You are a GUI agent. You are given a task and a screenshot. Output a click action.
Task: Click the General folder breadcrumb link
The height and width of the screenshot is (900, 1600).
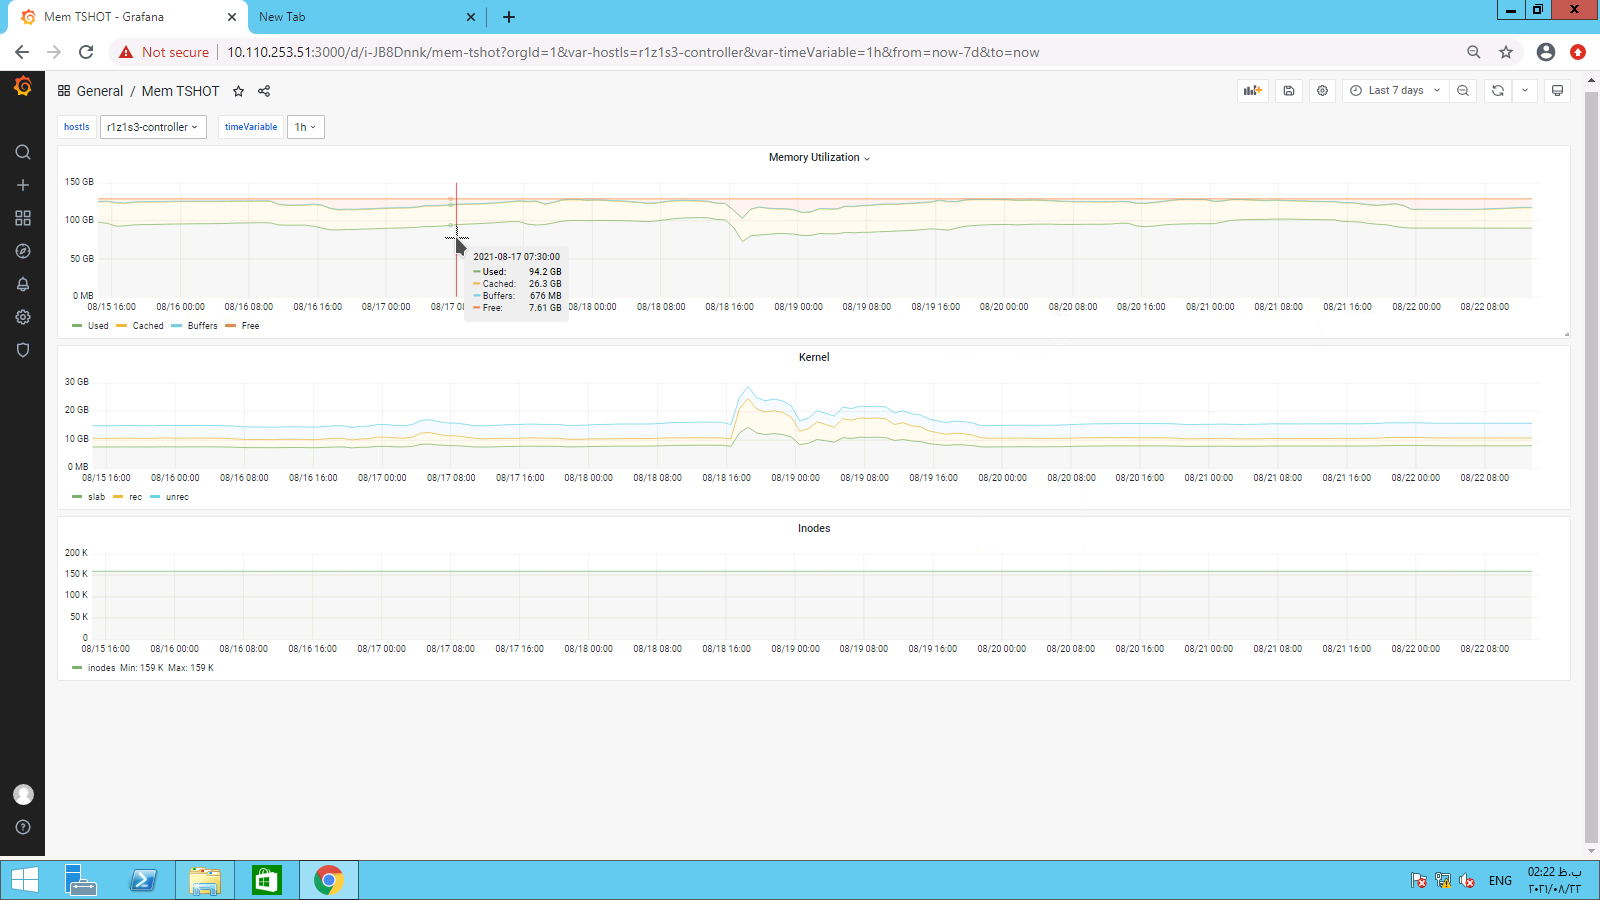click(100, 91)
